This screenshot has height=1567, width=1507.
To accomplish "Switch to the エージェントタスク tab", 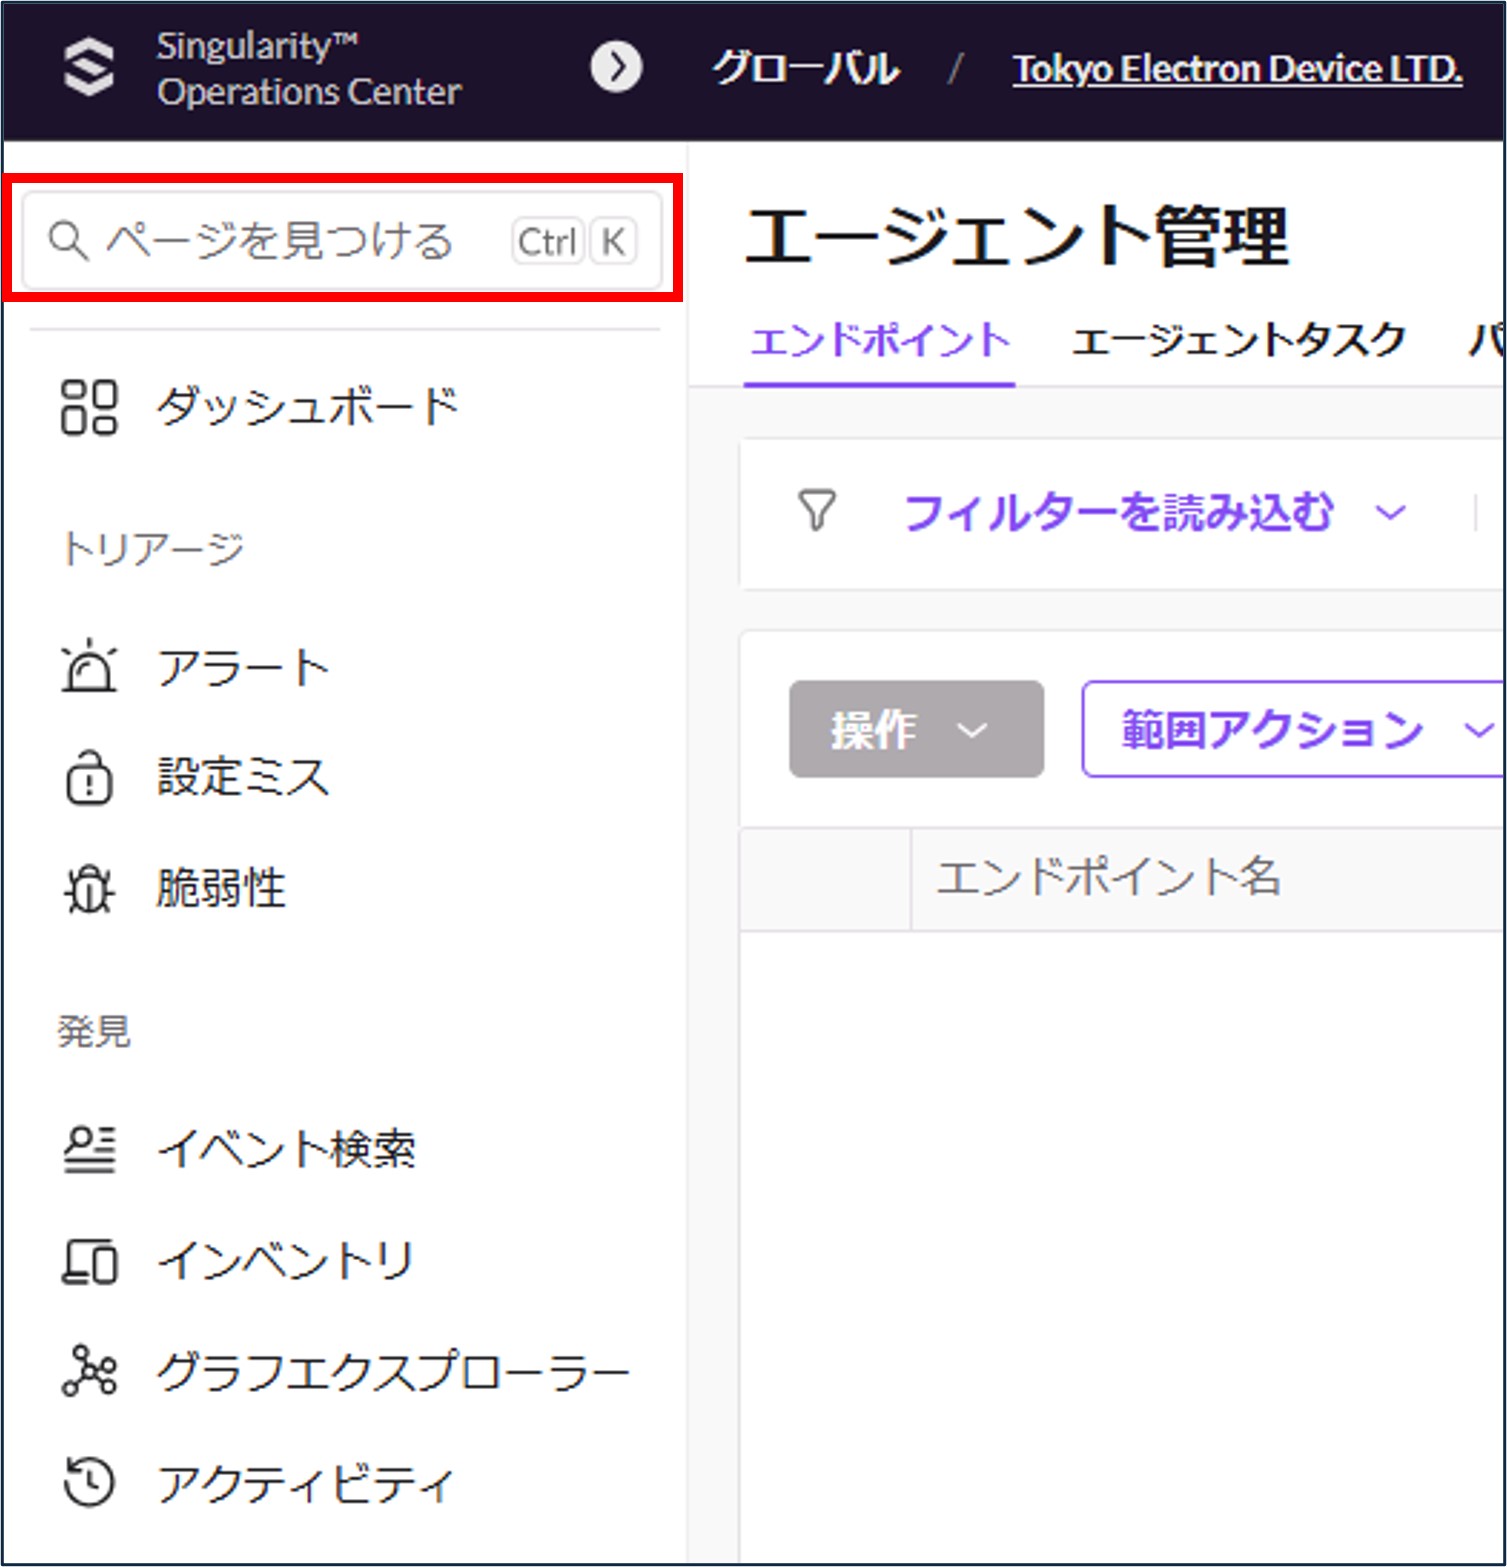I will pyautogui.click(x=1238, y=341).
